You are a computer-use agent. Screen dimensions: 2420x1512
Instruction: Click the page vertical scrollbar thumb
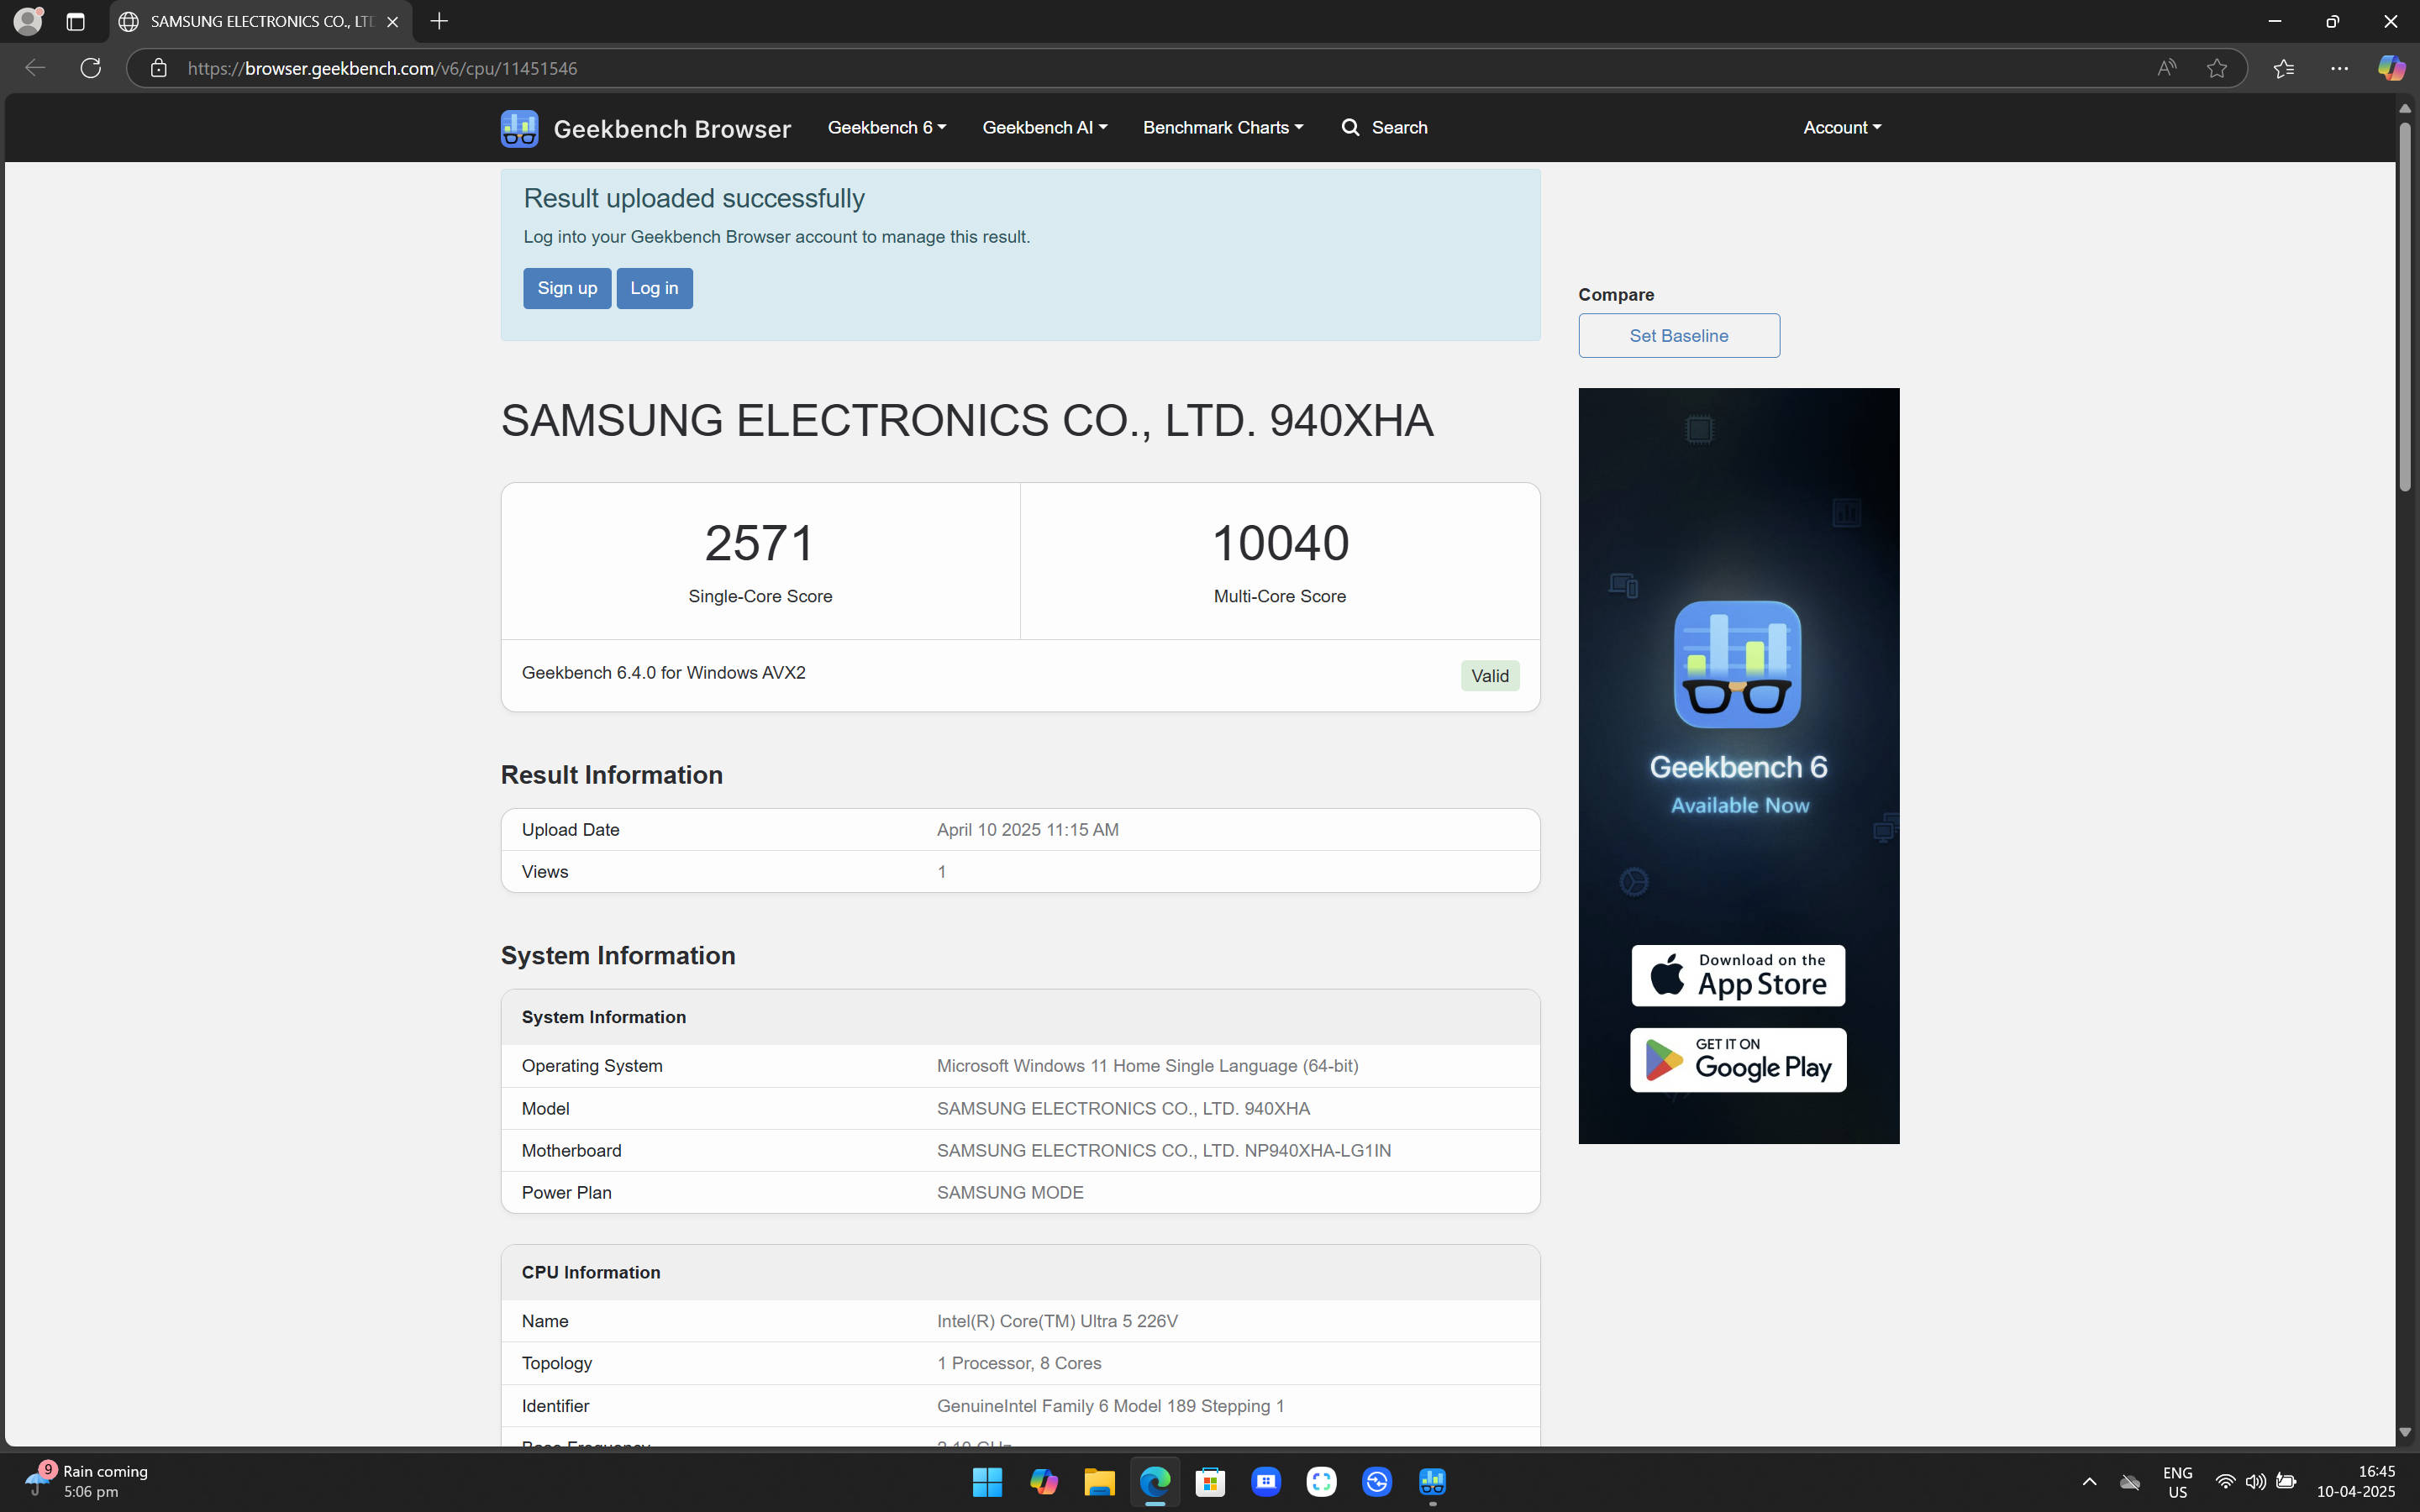(x=2404, y=306)
